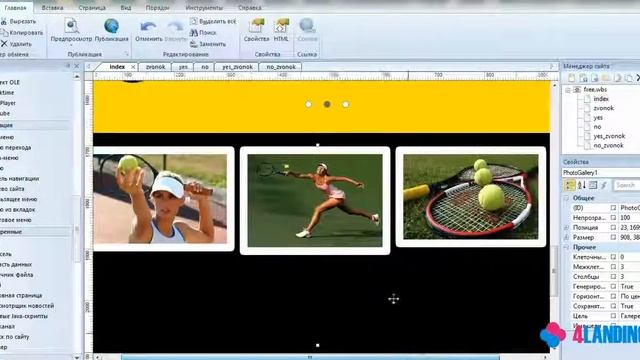
Task: Click Выделить всё select-all icon
Action: (x=194, y=21)
